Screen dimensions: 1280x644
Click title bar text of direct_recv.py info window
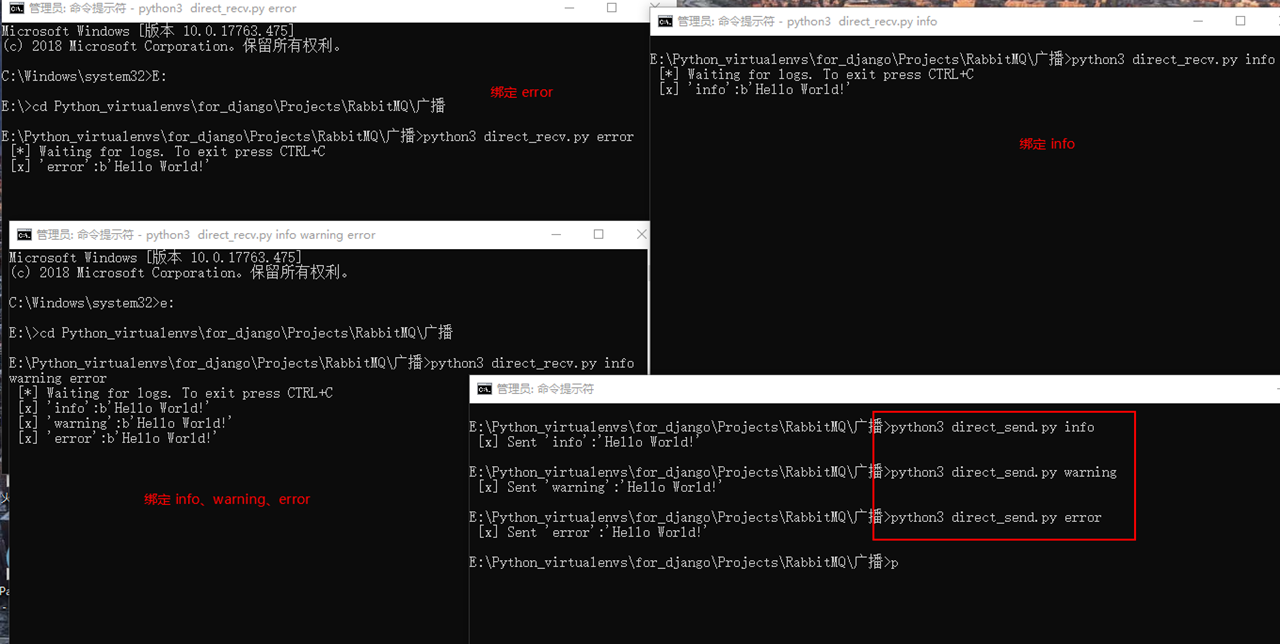tap(807, 21)
